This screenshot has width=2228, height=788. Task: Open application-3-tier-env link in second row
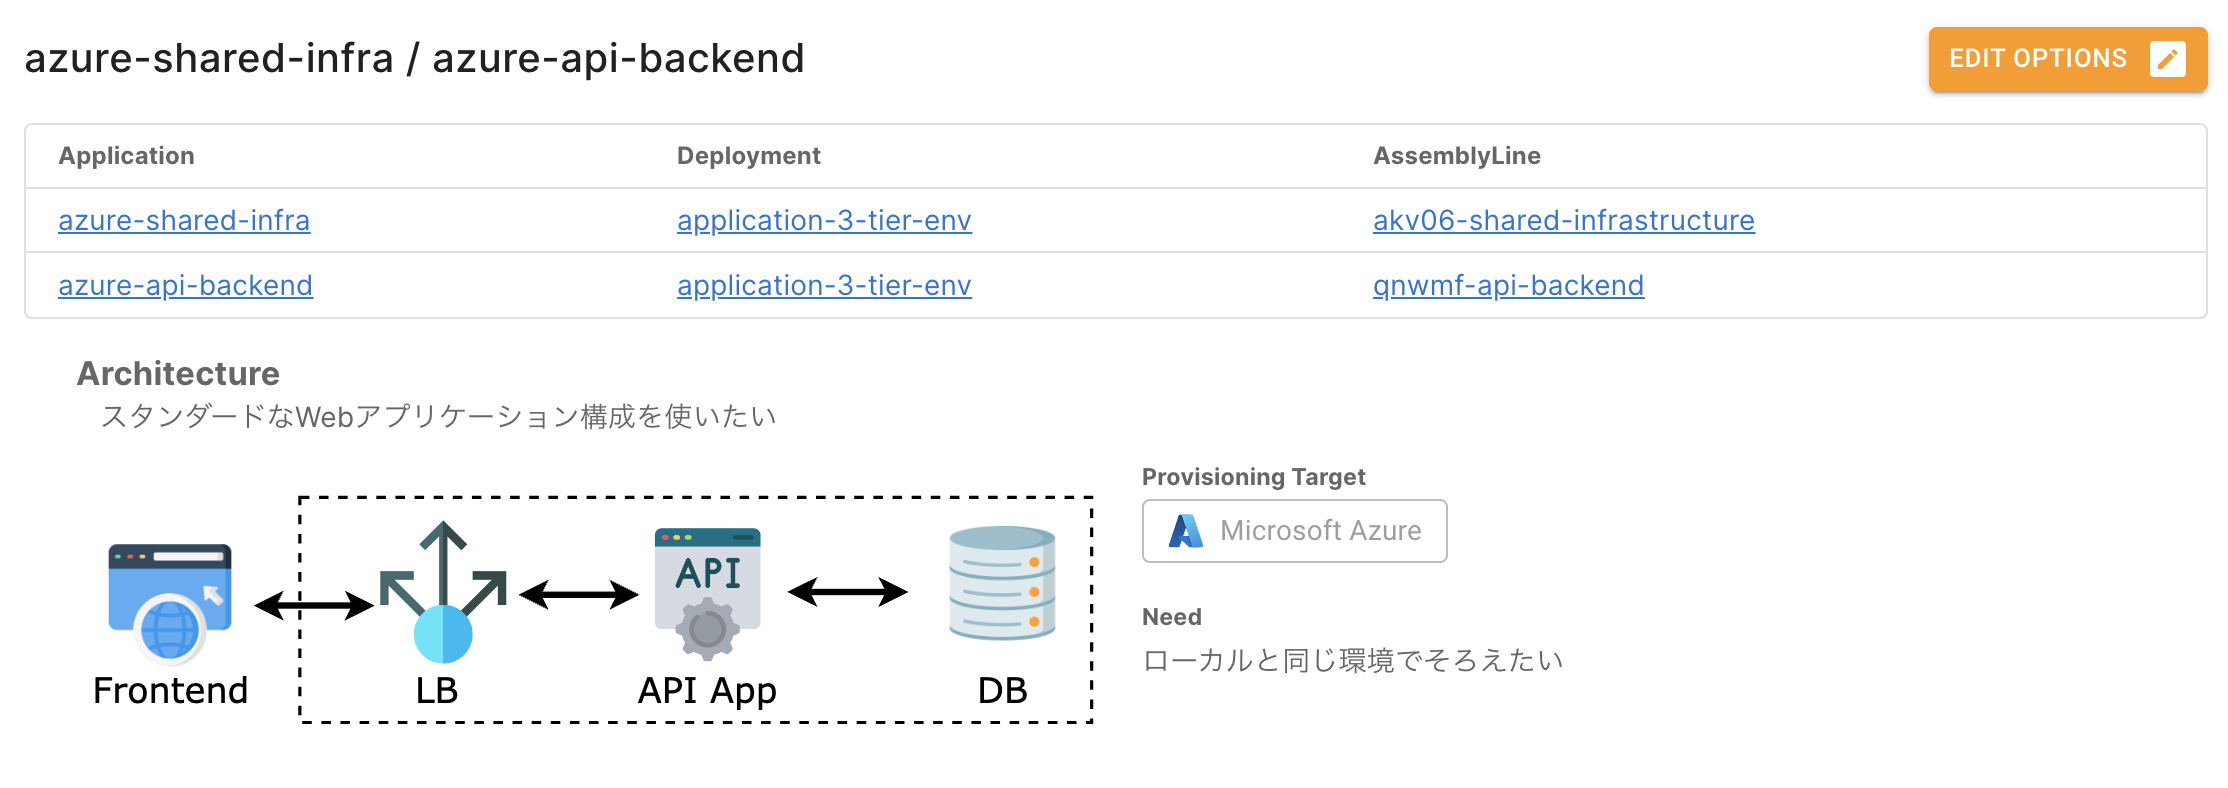pyautogui.click(x=824, y=286)
